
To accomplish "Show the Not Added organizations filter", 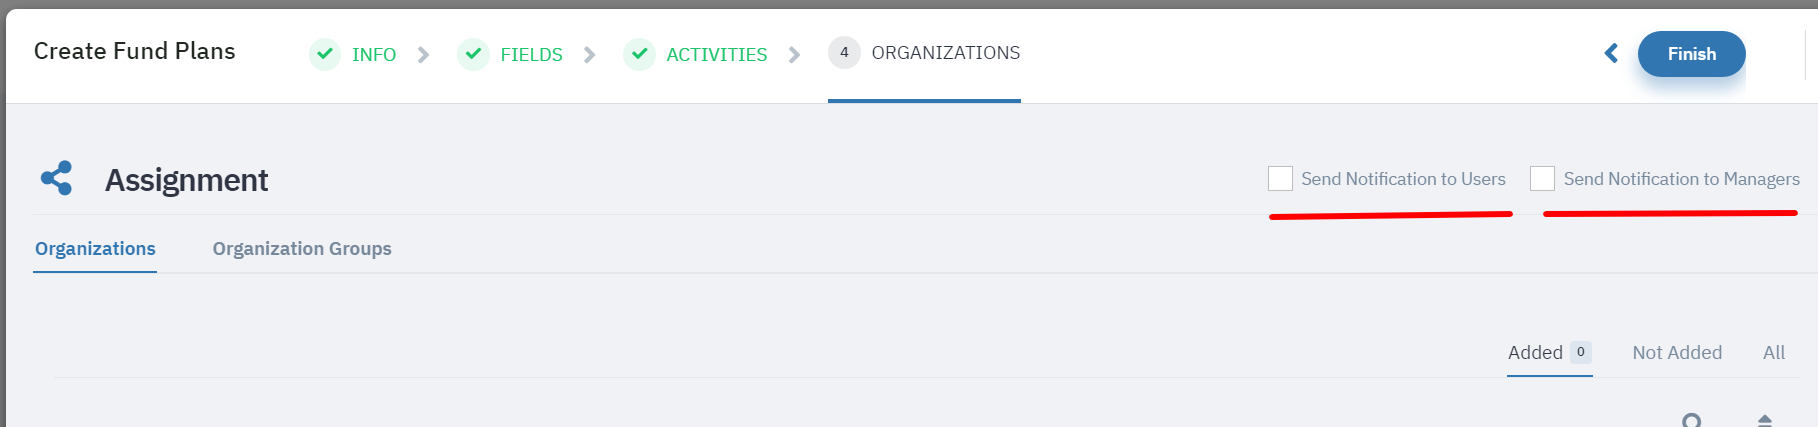I will [x=1677, y=352].
